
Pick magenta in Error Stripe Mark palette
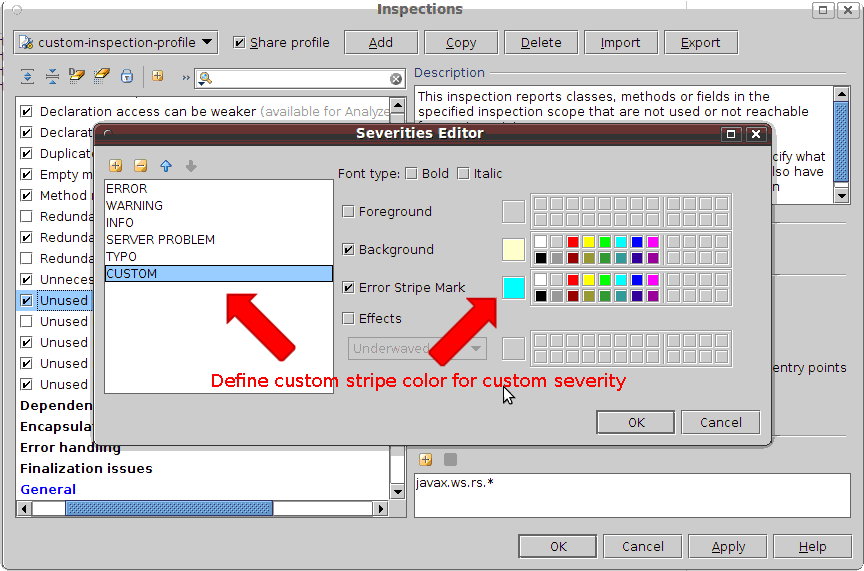(x=653, y=280)
